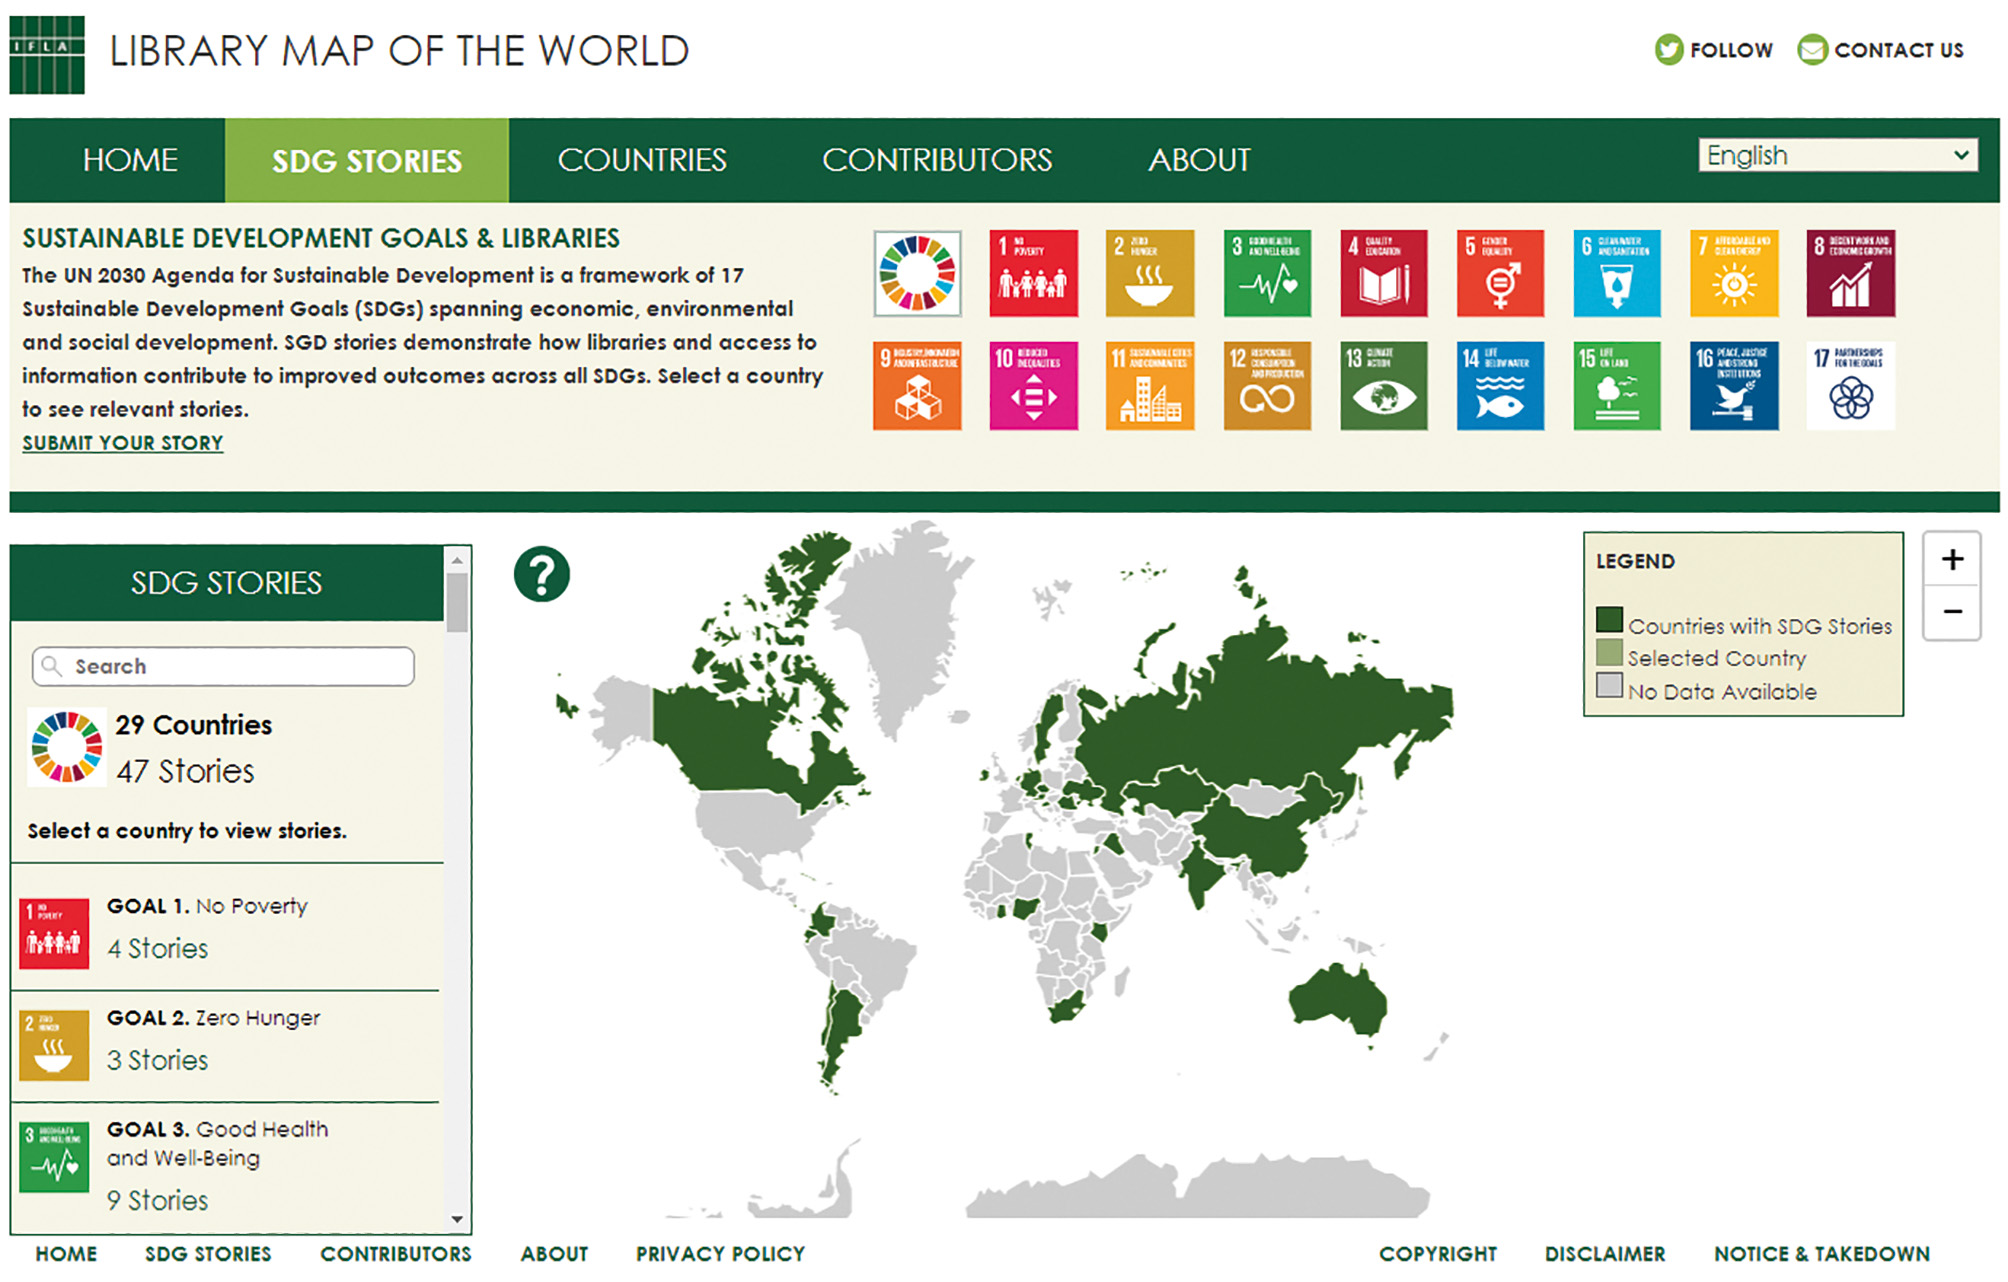Image resolution: width=2008 pixels, height=1282 pixels.
Task: Switch to the COUNTRIES tab
Action: click(x=644, y=159)
